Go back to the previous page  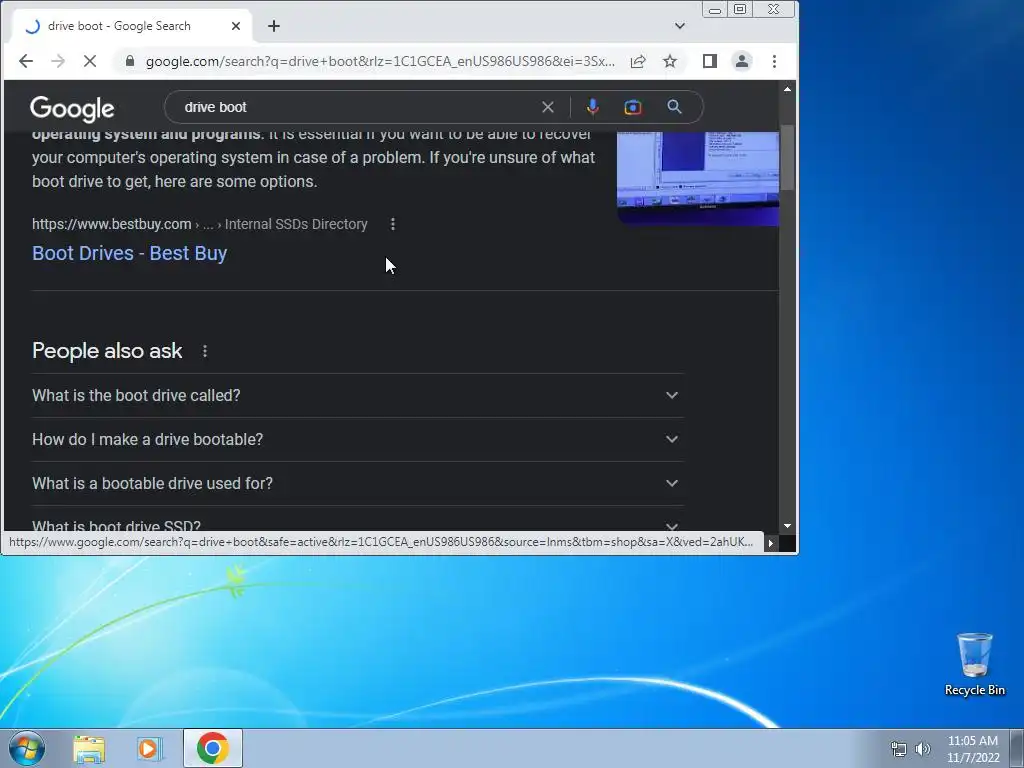pos(25,61)
